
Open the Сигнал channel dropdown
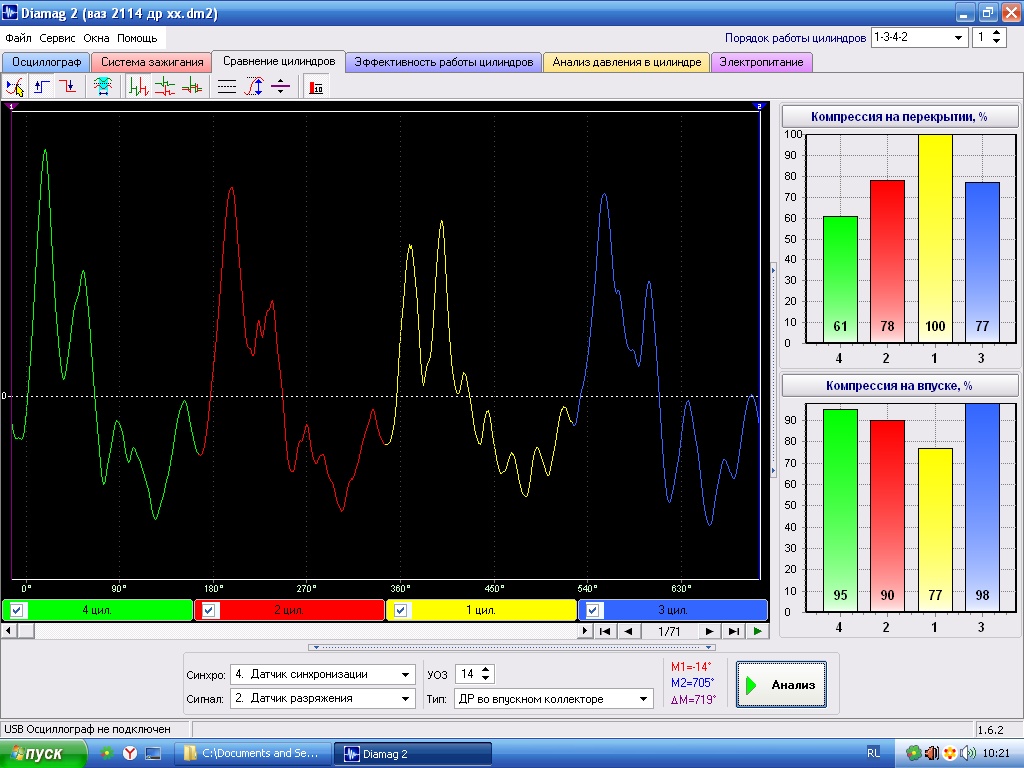tap(405, 699)
